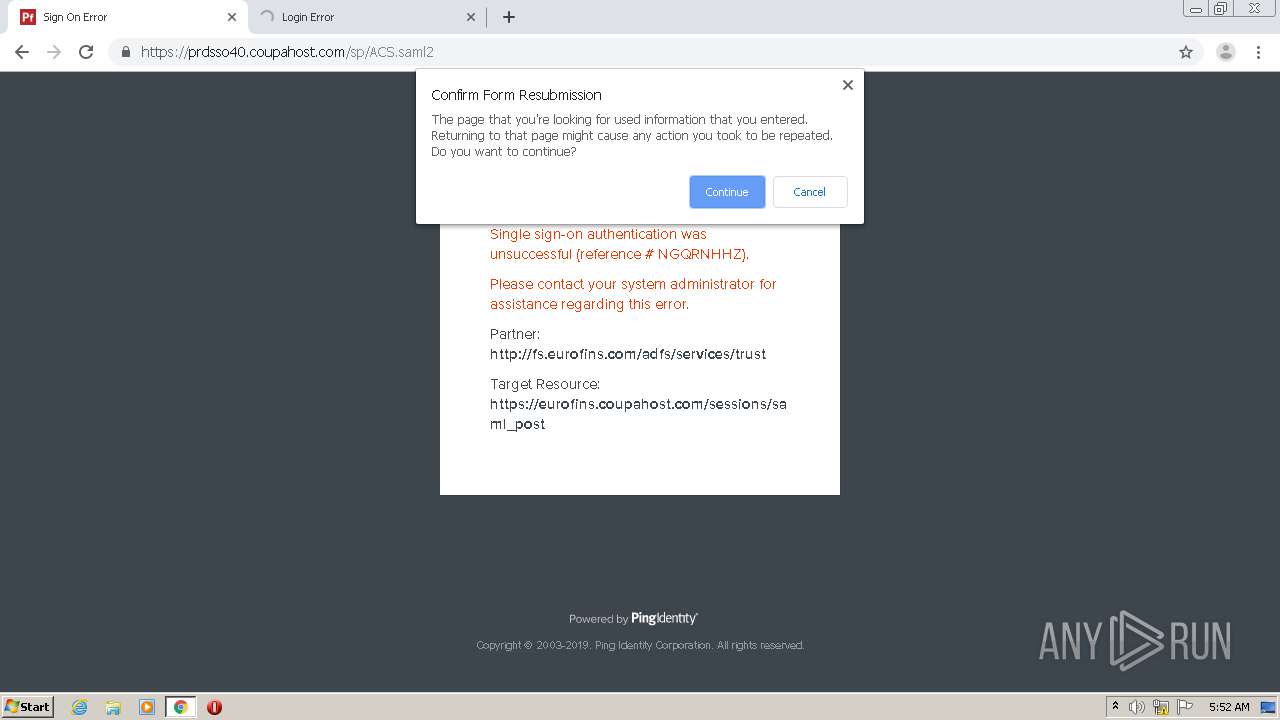Image resolution: width=1280 pixels, height=720 pixels.
Task: Go forward in browser history
Action: (54, 52)
